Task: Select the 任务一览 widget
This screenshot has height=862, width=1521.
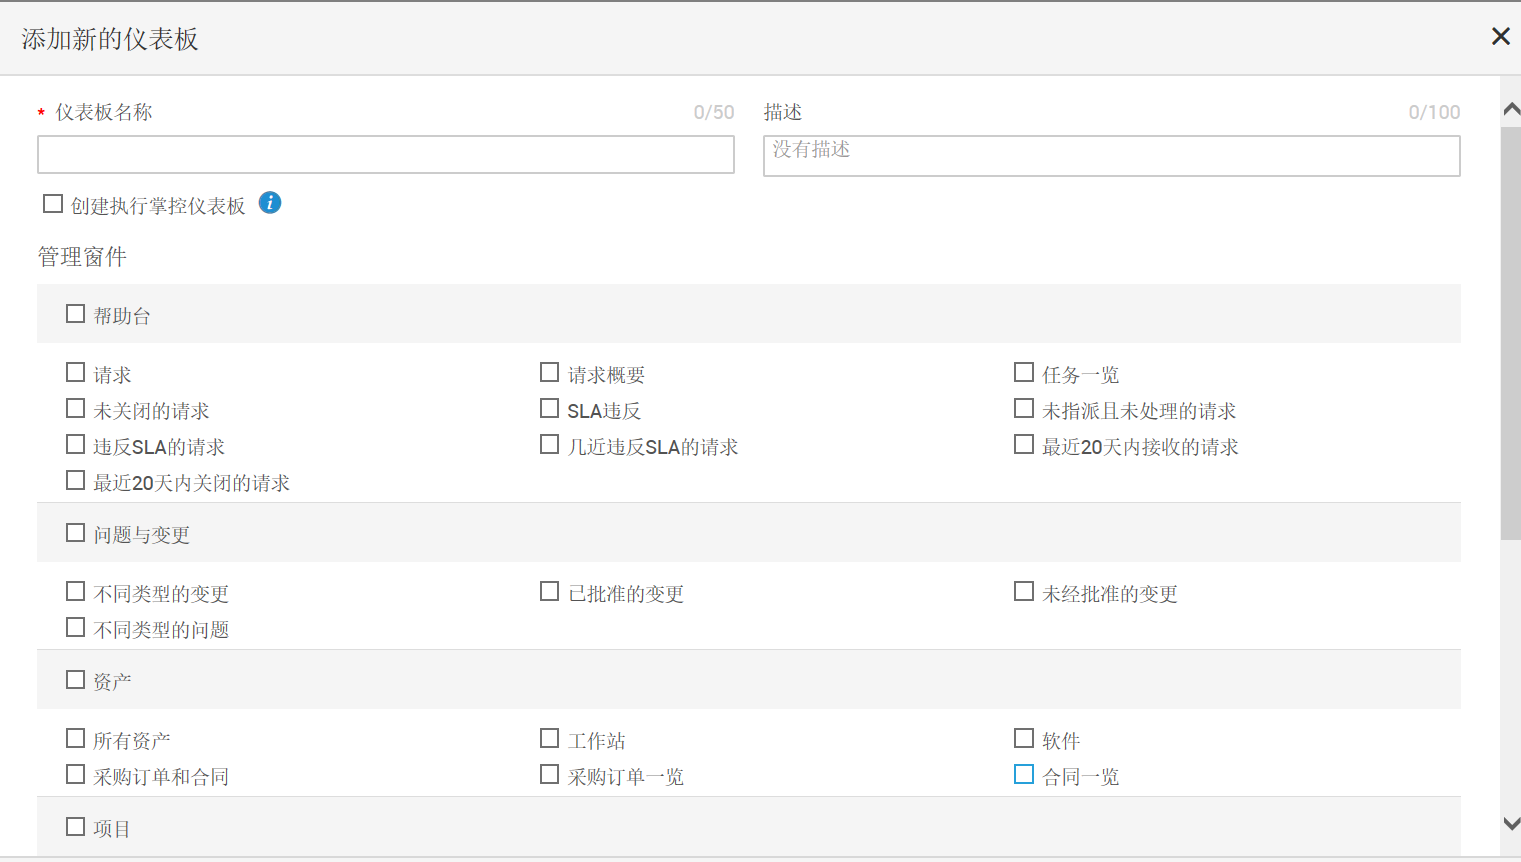Action: tap(1023, 373)
